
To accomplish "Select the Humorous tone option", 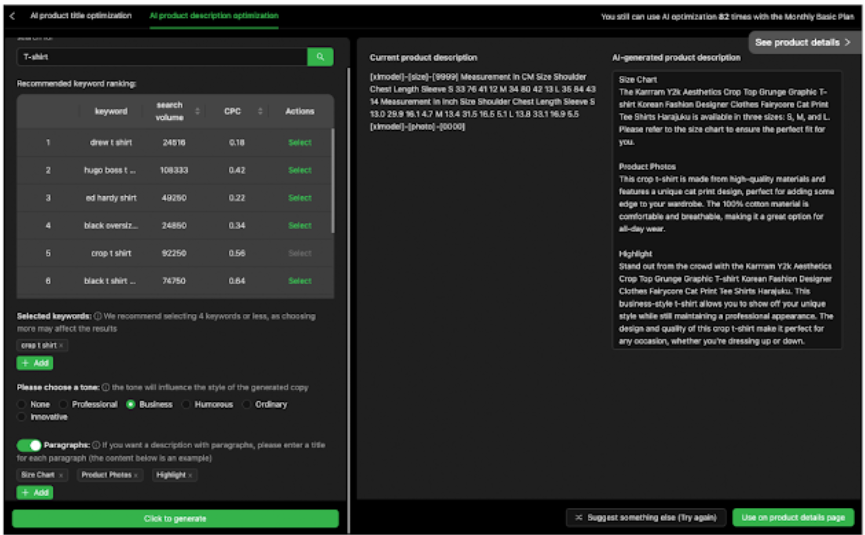I will coord(186,404).
